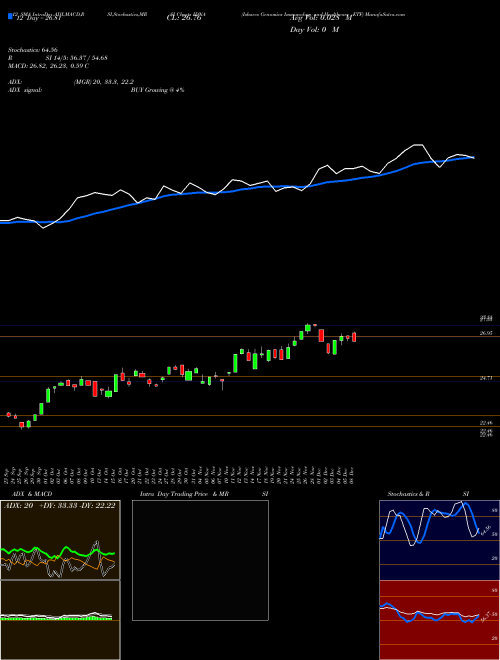Image resolution: width=500 pixels, height=660 pixels.
Task: Click the last red candlestick on the chart
Action: pyautogui.click(x=354, y=337)
